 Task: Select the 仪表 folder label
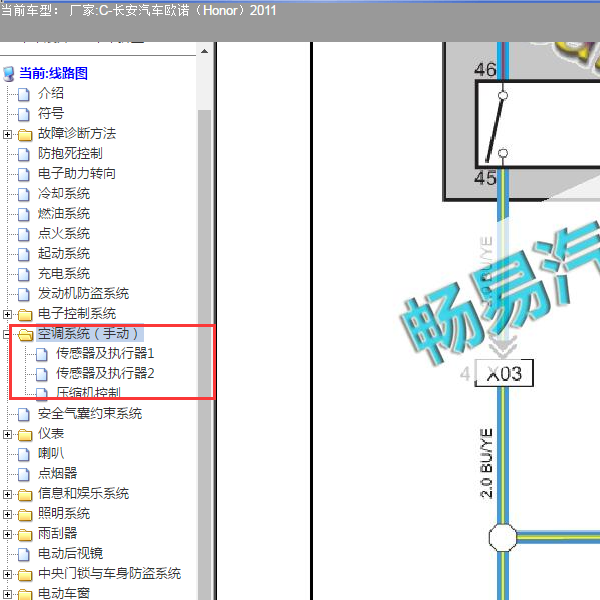pos(51,433)
